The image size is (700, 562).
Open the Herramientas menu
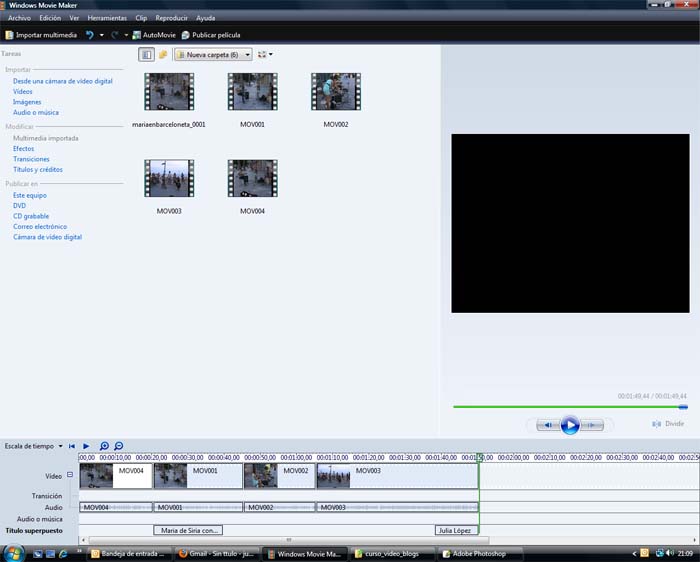[x=107, y=18]
